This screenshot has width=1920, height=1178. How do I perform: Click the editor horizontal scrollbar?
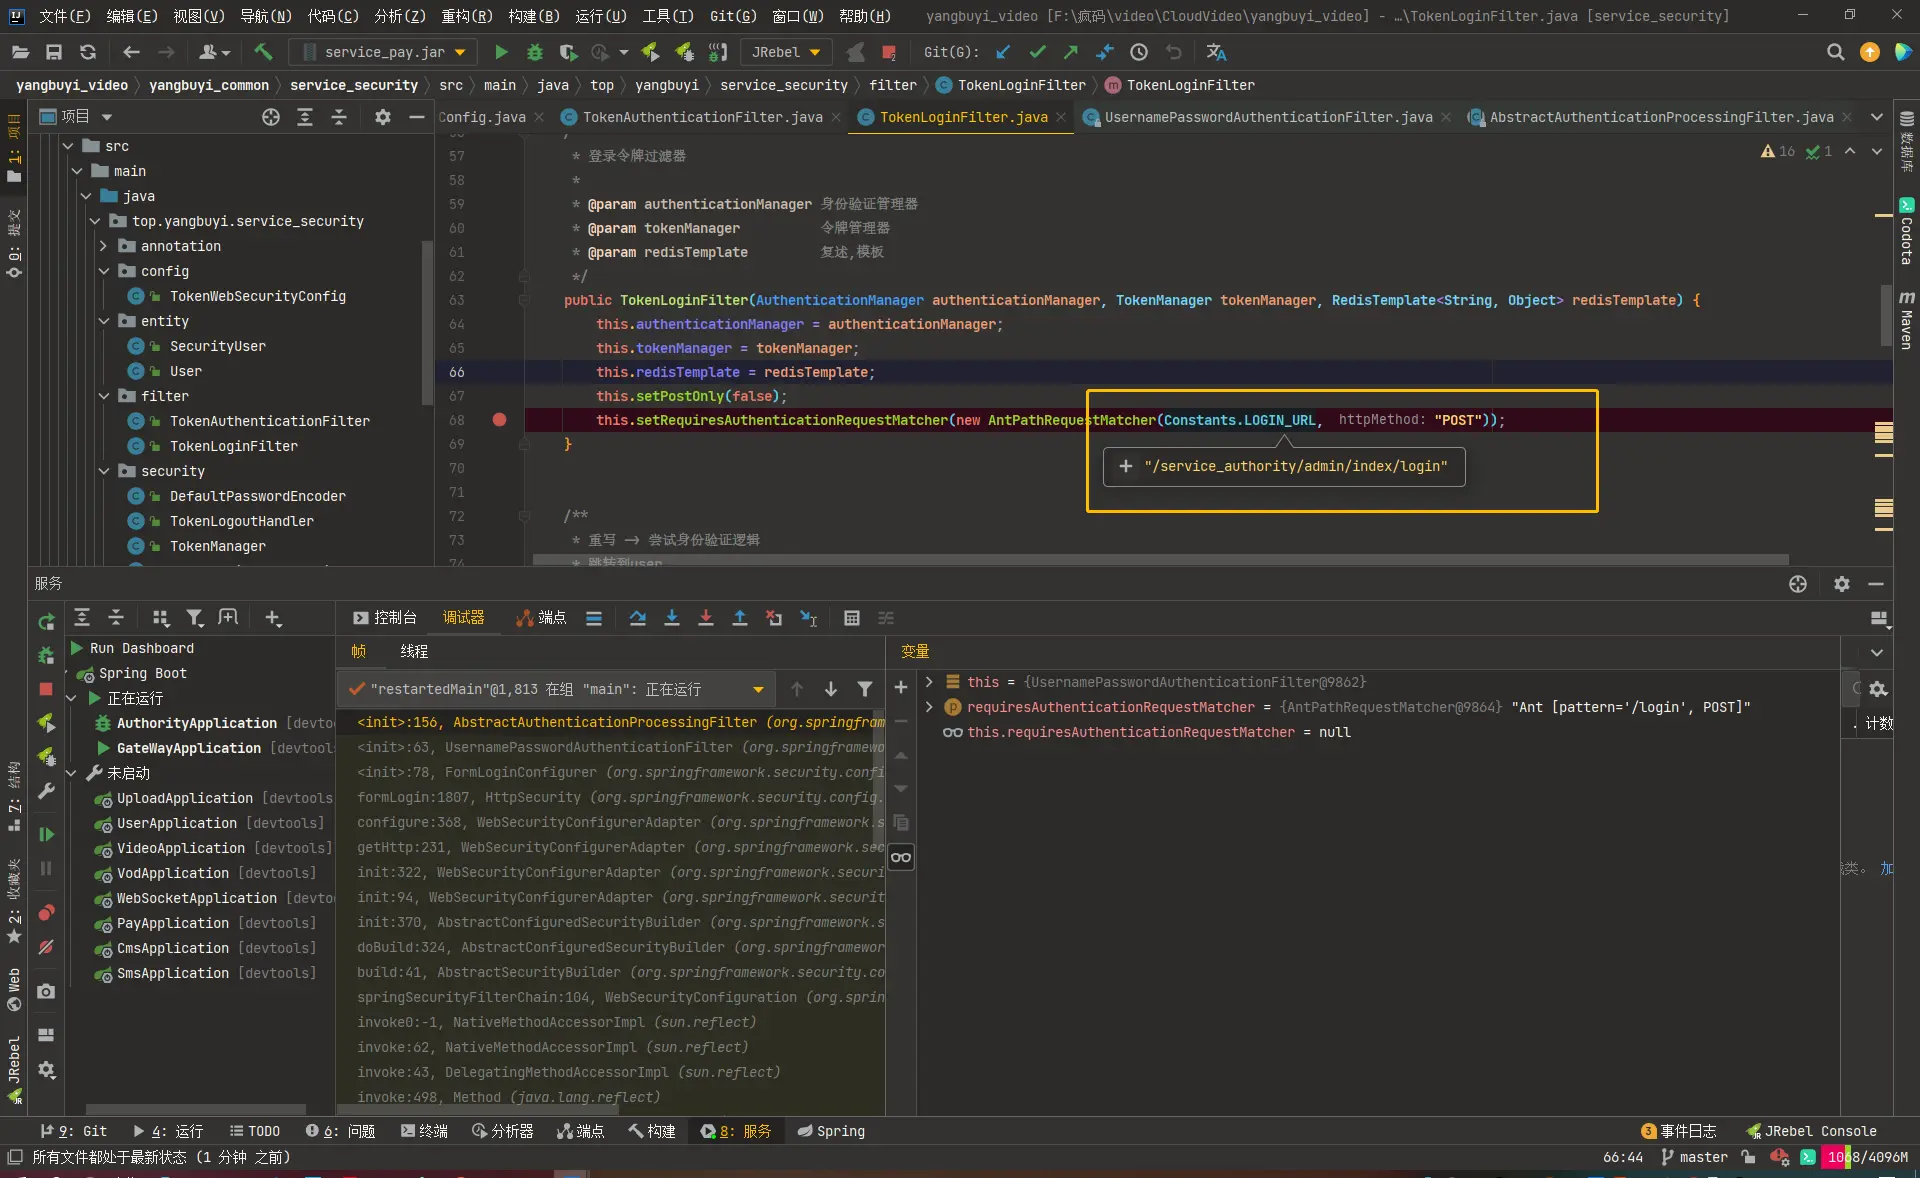(x=1160, y=560)
